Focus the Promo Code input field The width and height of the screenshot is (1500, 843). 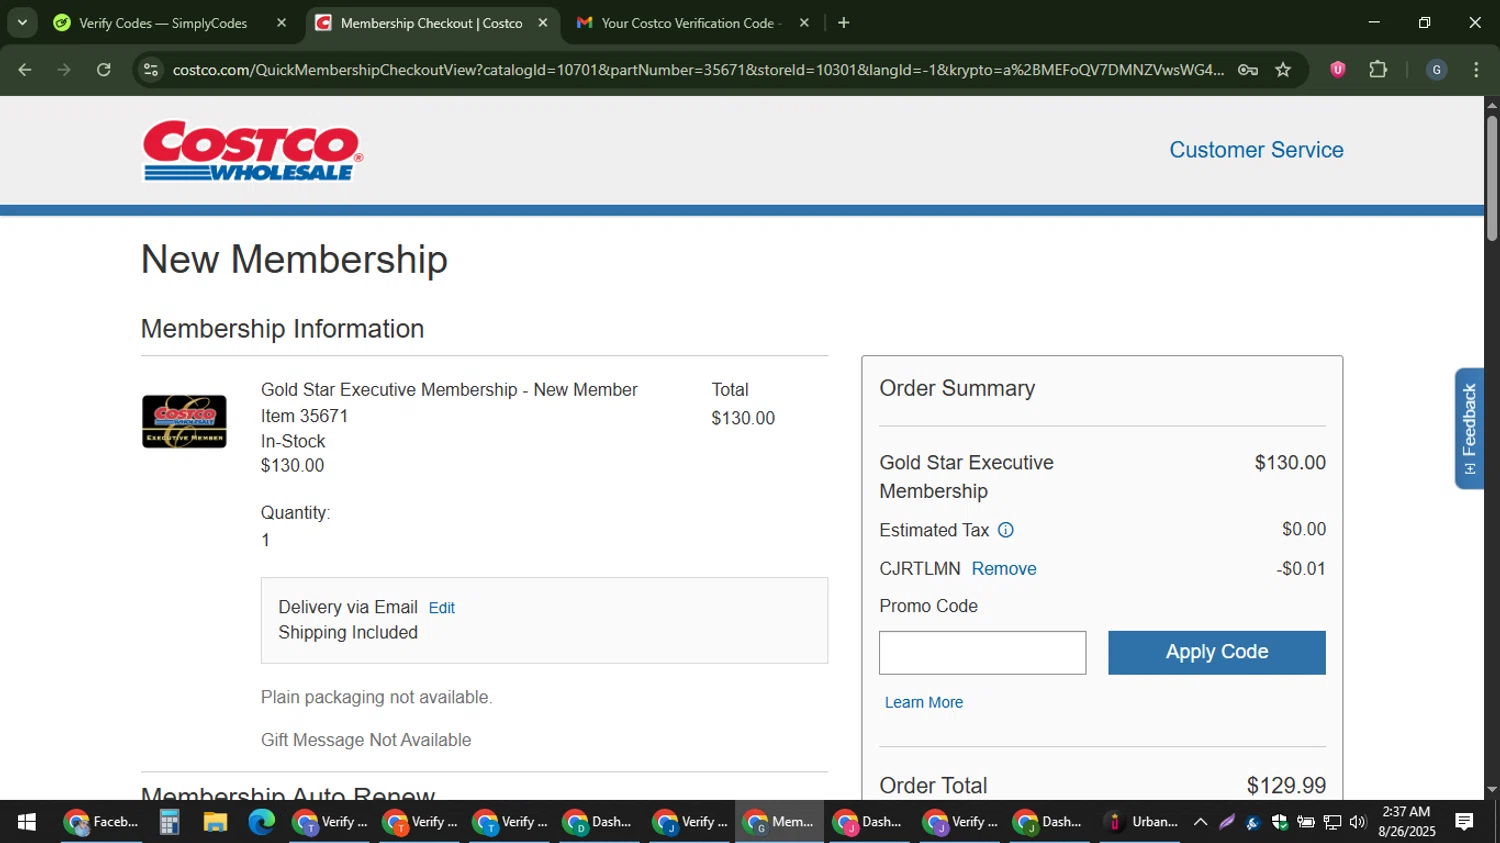pos(982,653)
